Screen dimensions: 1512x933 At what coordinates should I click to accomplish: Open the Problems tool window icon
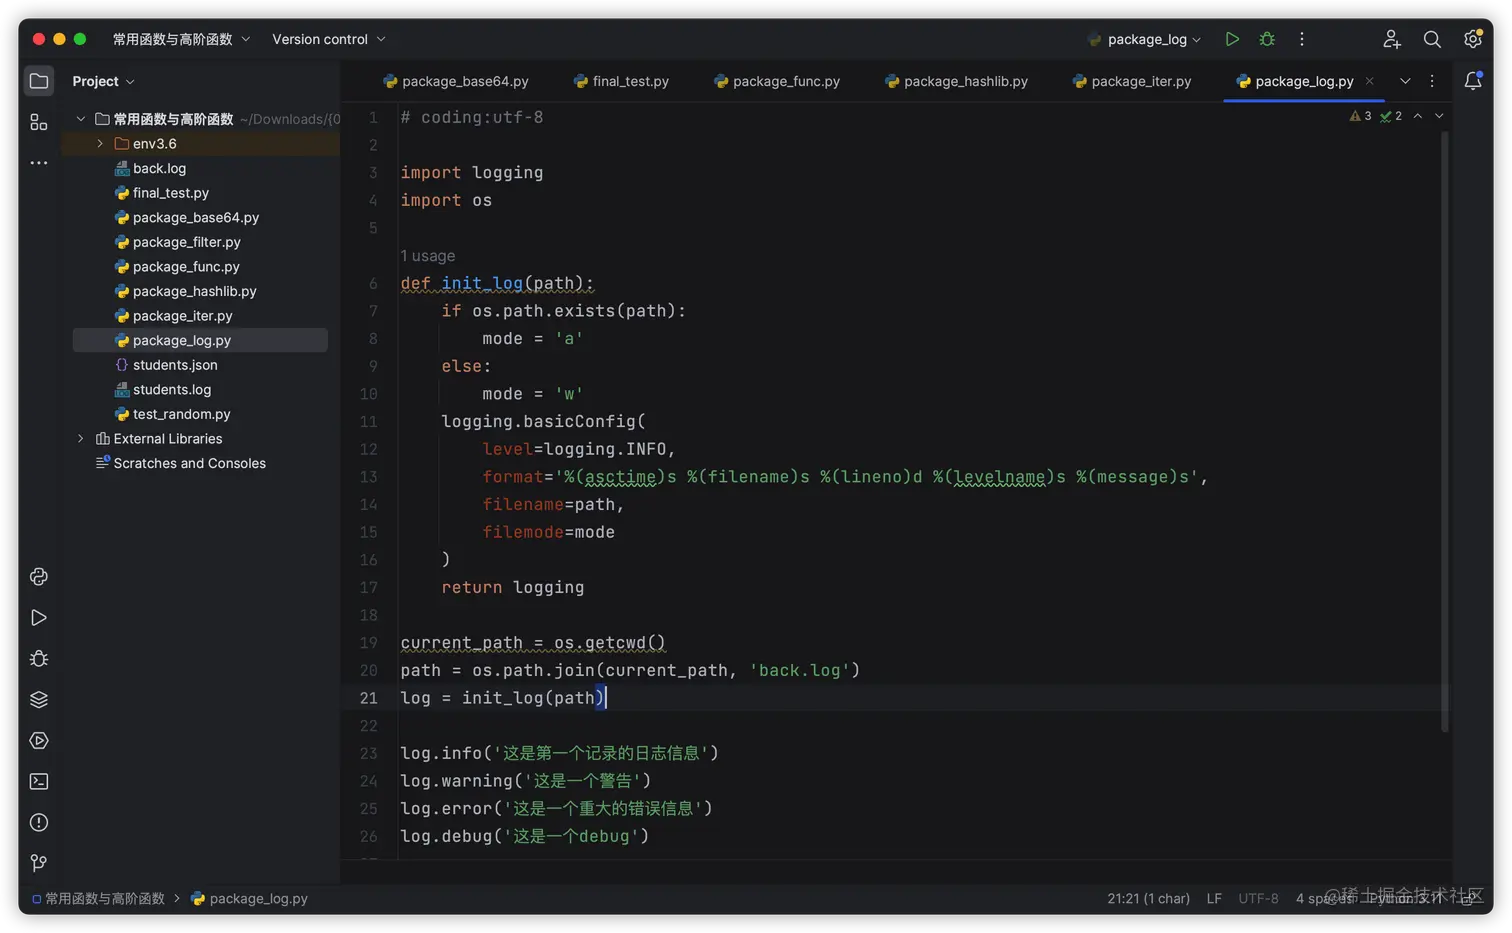click(39, 823)
